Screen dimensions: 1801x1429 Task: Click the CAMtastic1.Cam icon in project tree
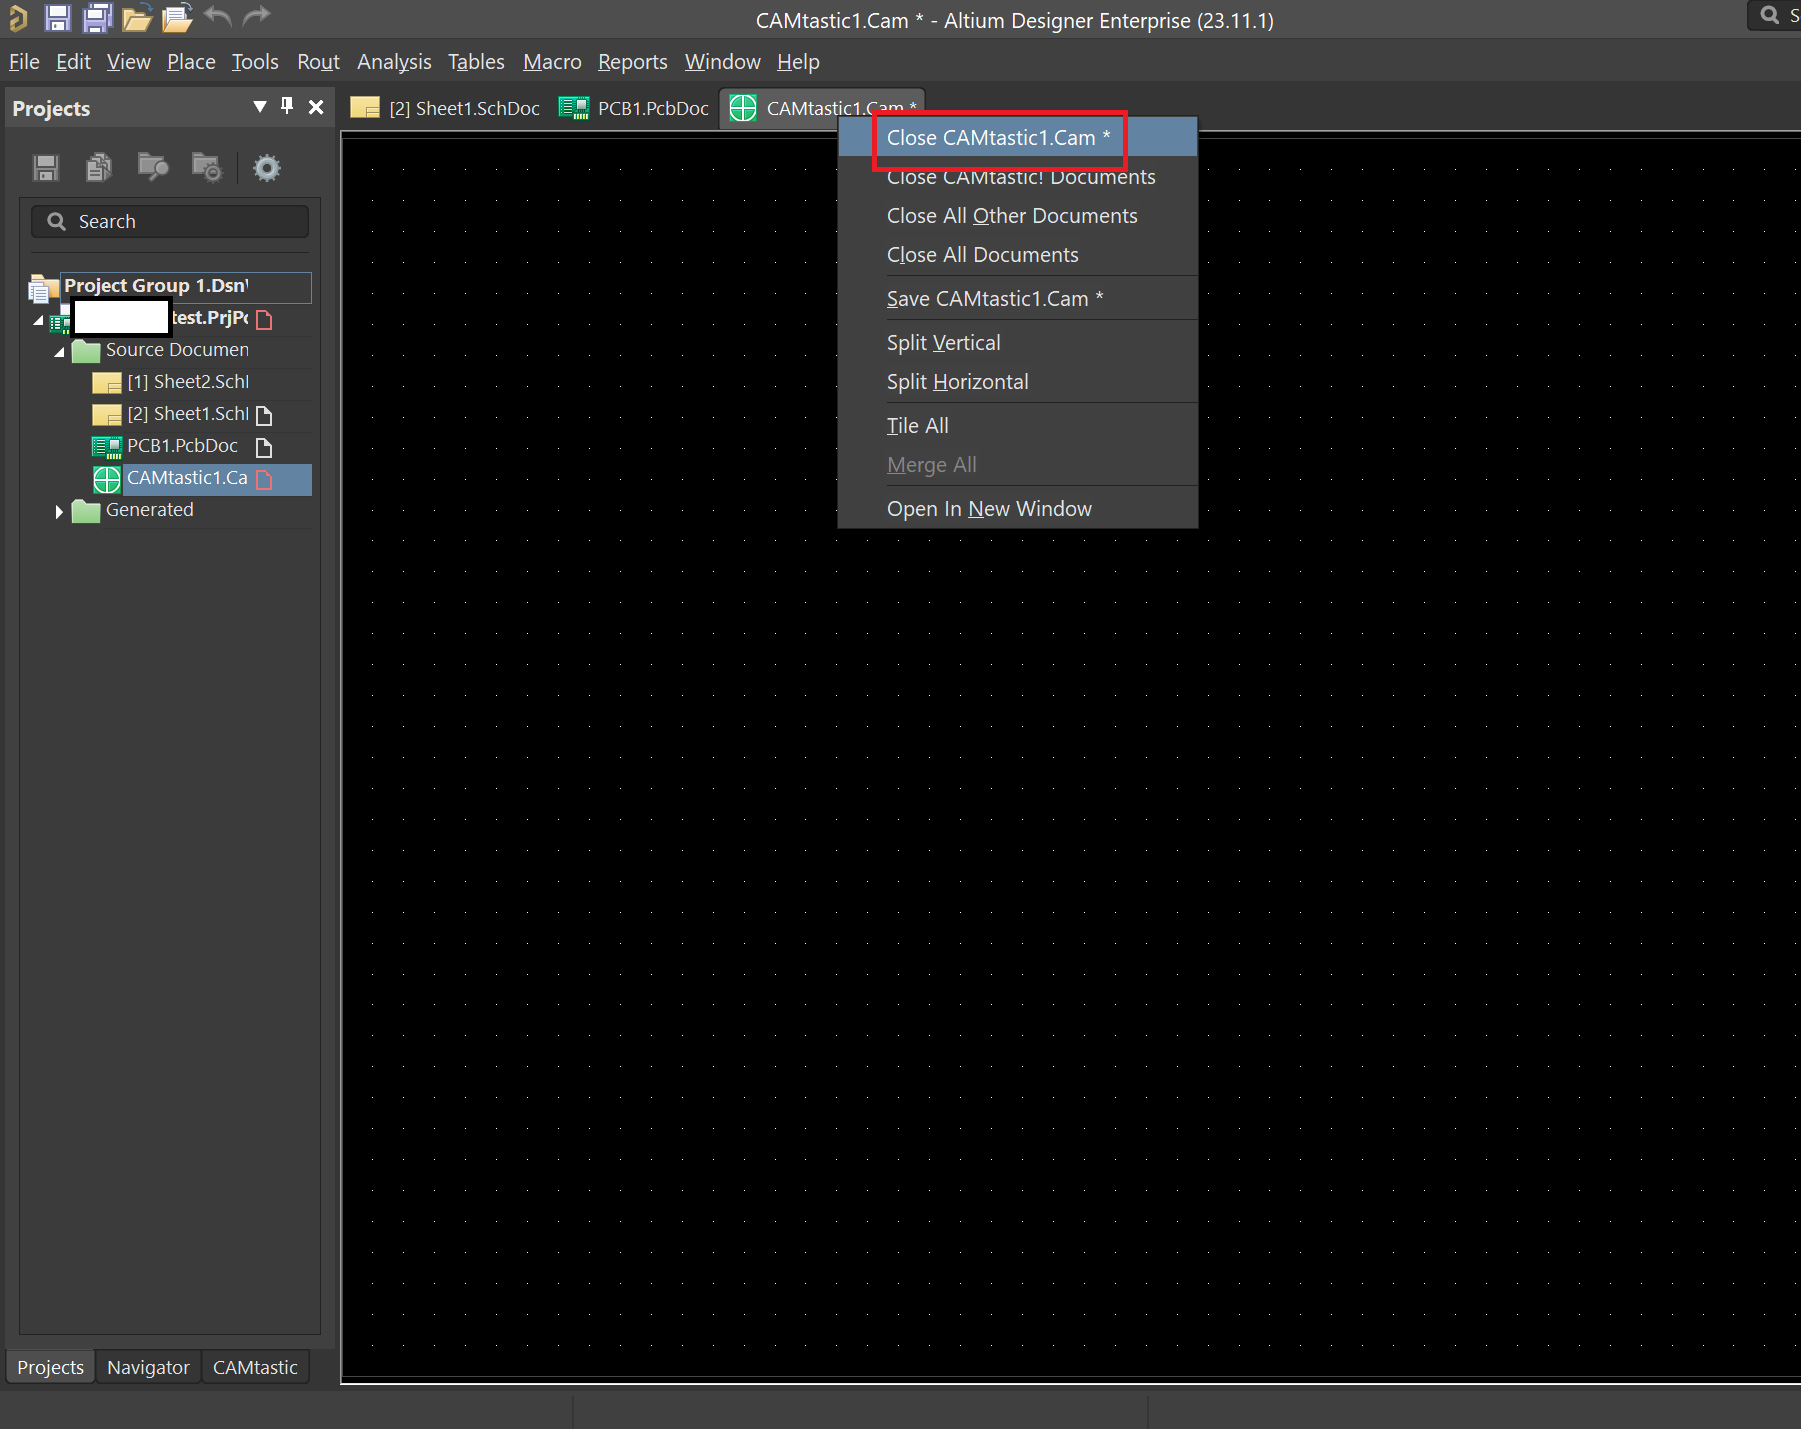[106, 479]
